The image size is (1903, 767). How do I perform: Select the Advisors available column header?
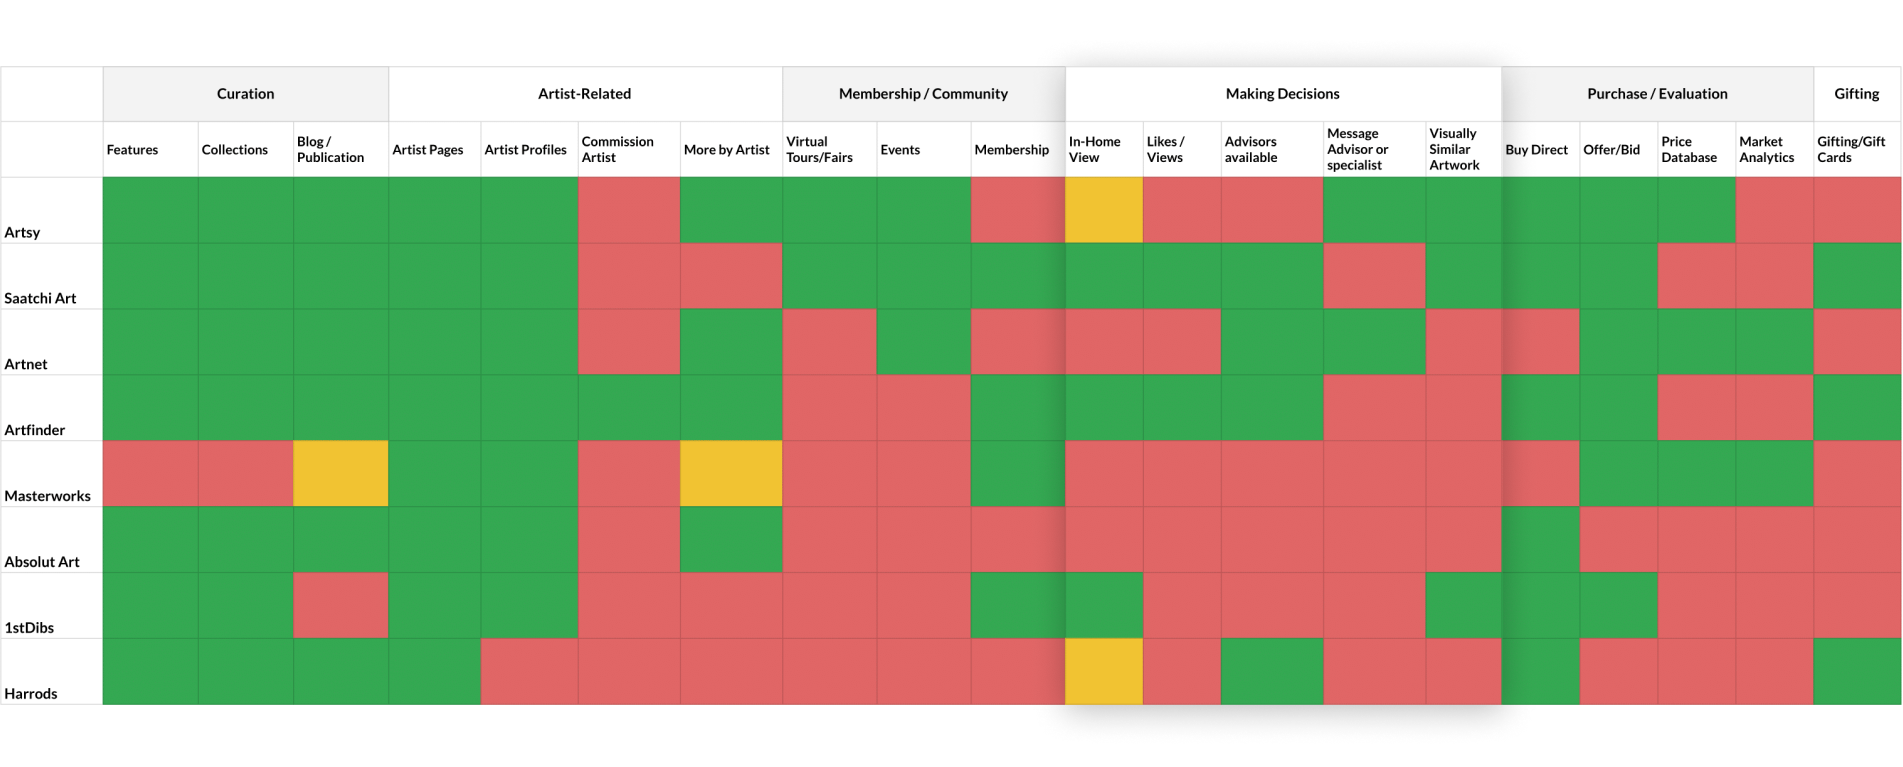(1272, 150)
